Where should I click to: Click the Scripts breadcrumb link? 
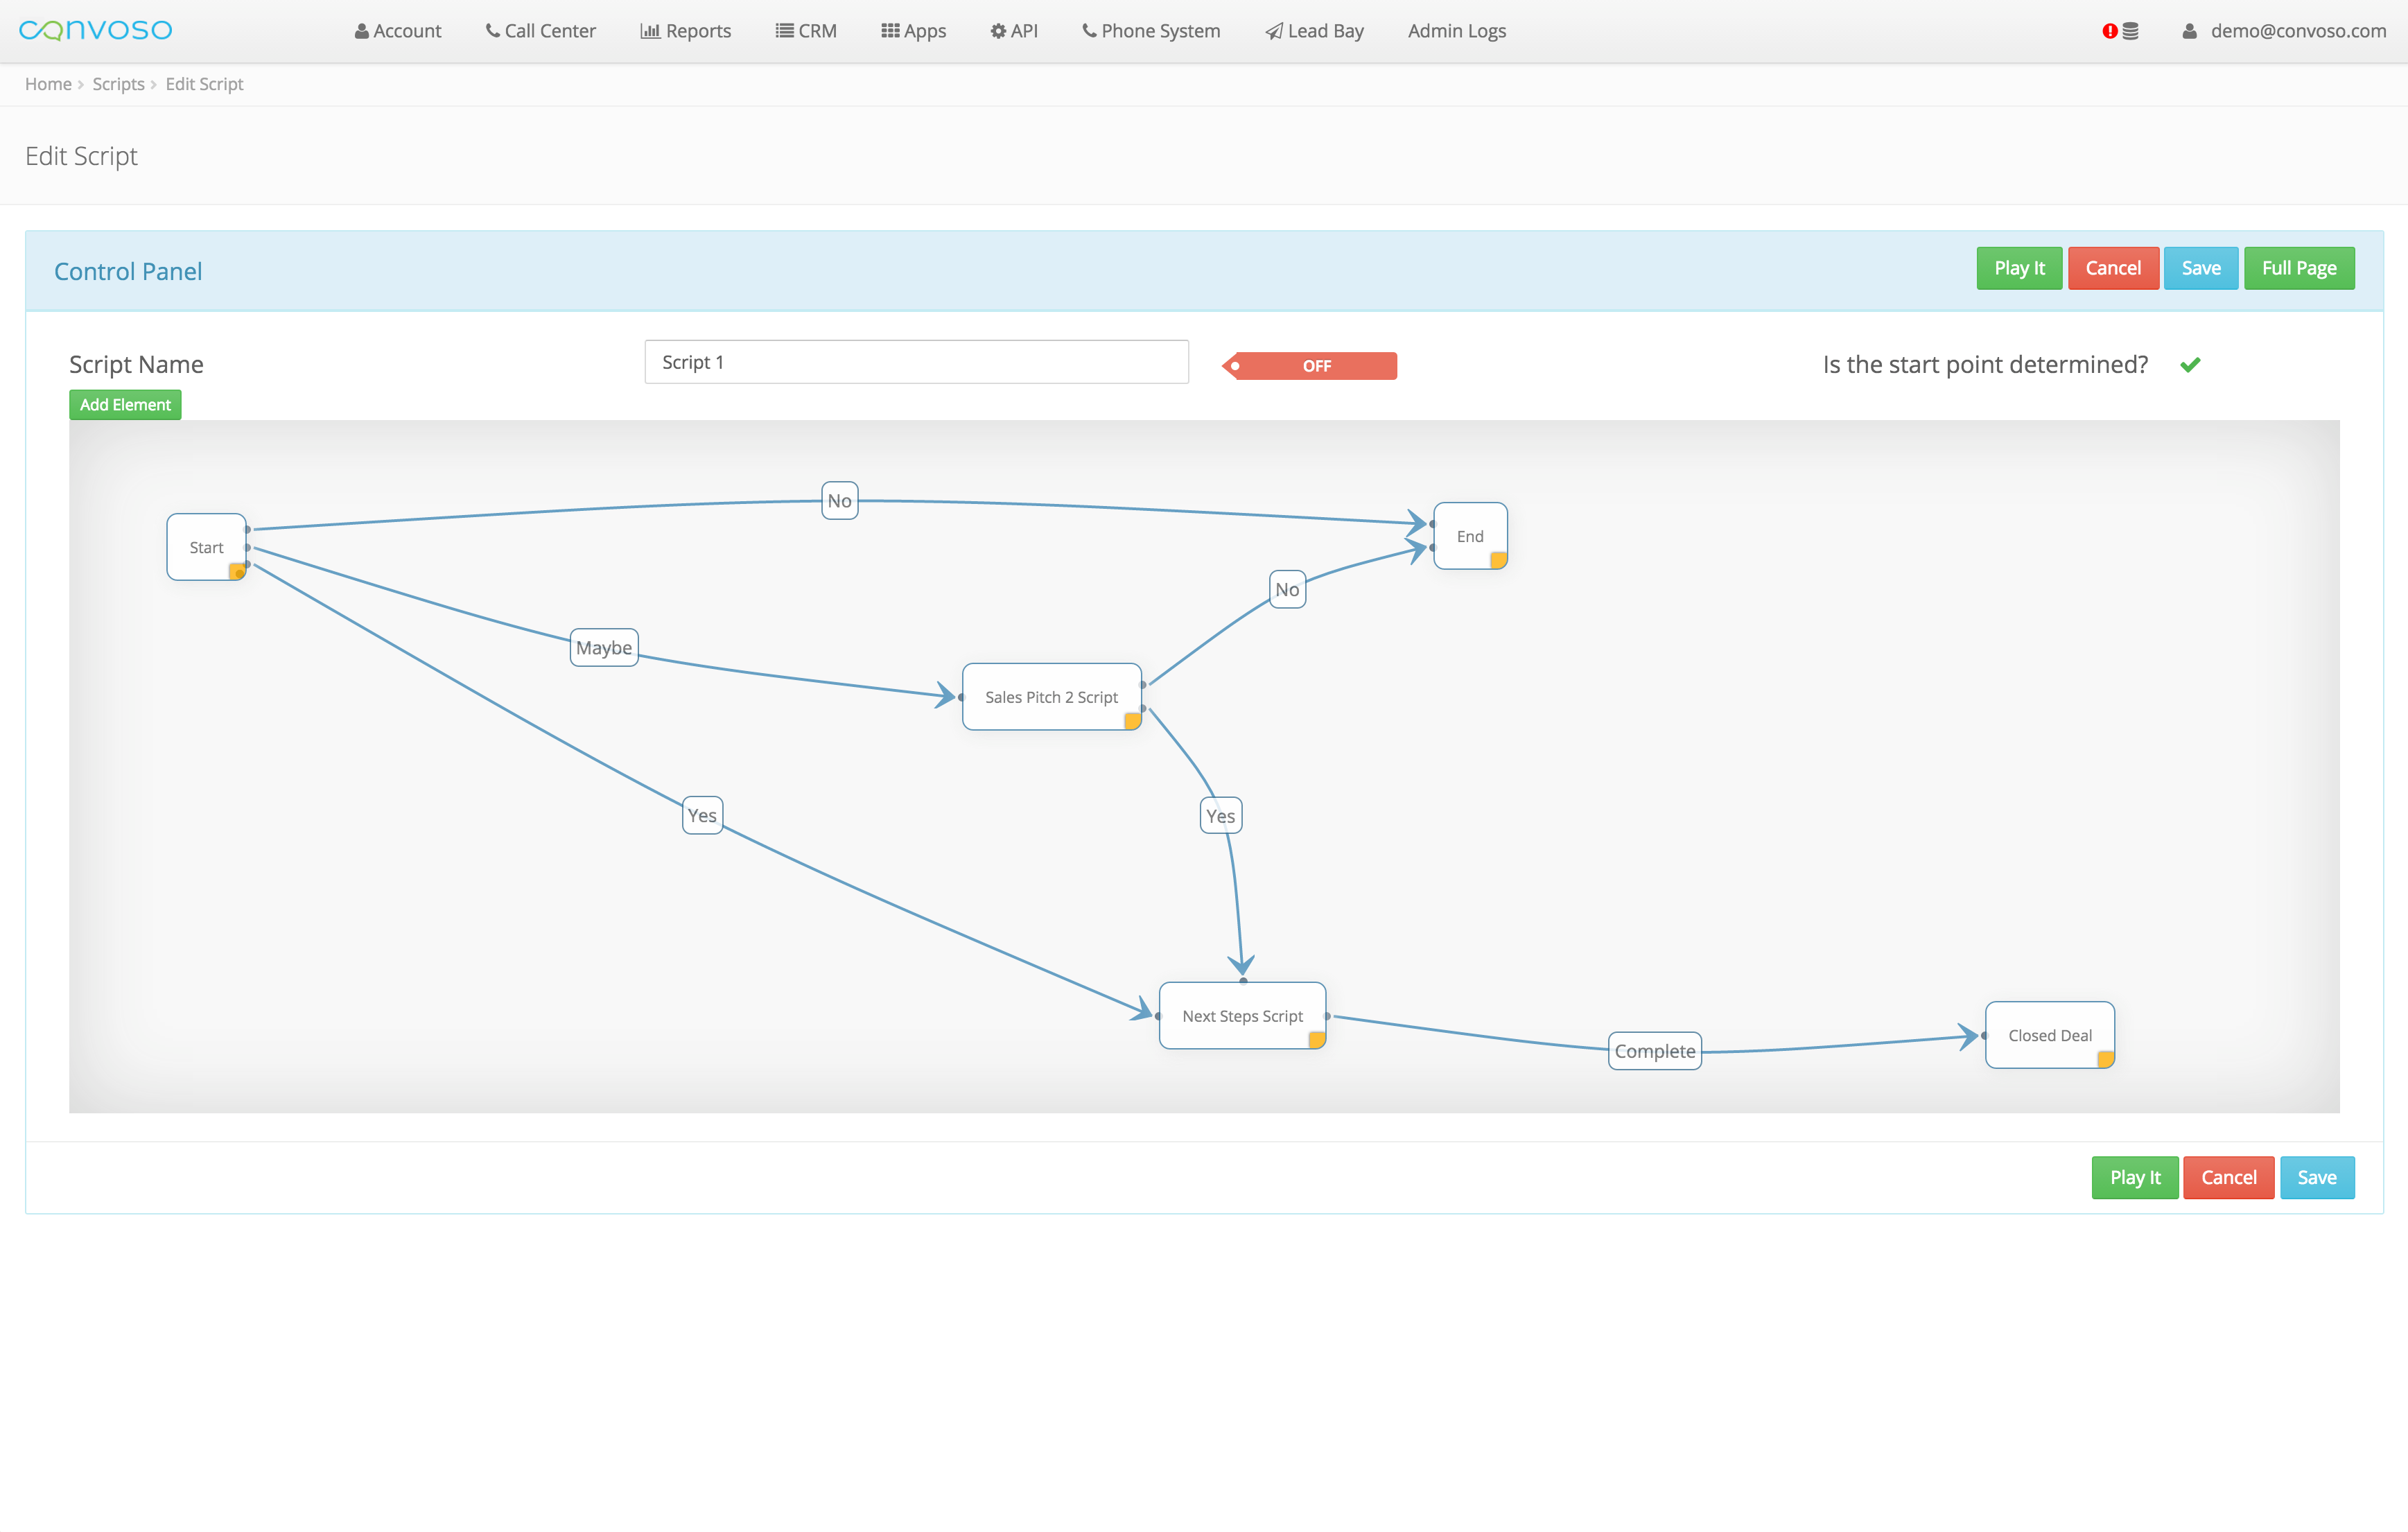tap(118, 84)
